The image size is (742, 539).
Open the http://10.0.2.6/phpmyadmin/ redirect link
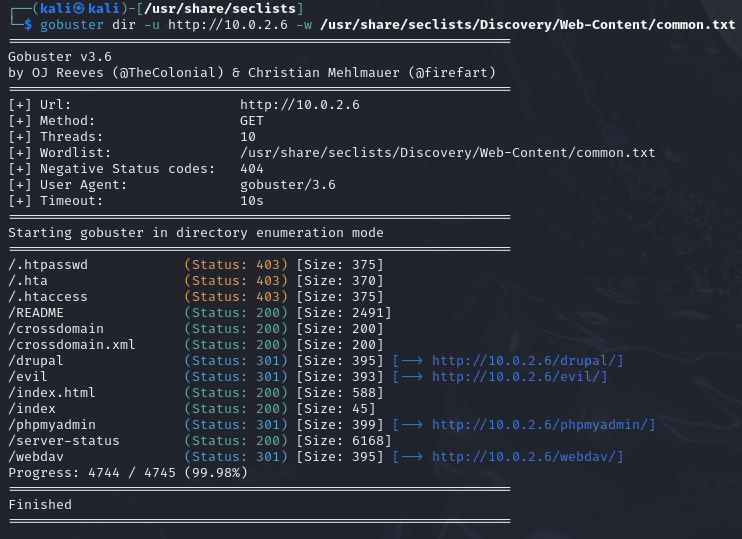[x=543, y=425]
